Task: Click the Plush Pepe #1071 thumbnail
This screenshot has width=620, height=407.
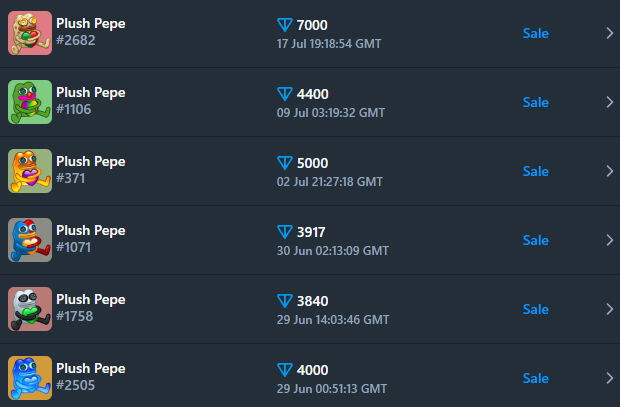Action: pyautogui.click(x=30, y=240)
